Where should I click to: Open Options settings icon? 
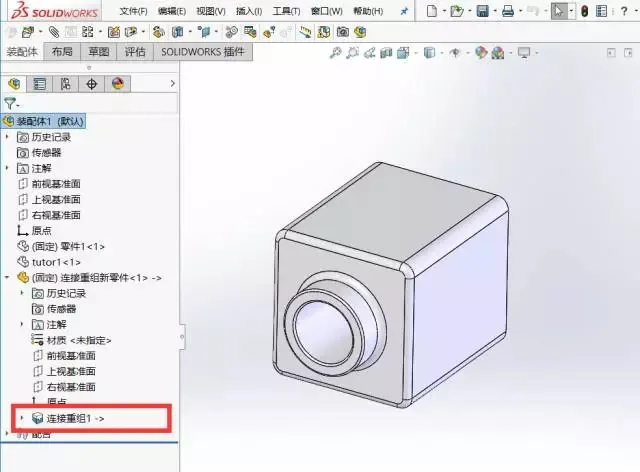601,11
